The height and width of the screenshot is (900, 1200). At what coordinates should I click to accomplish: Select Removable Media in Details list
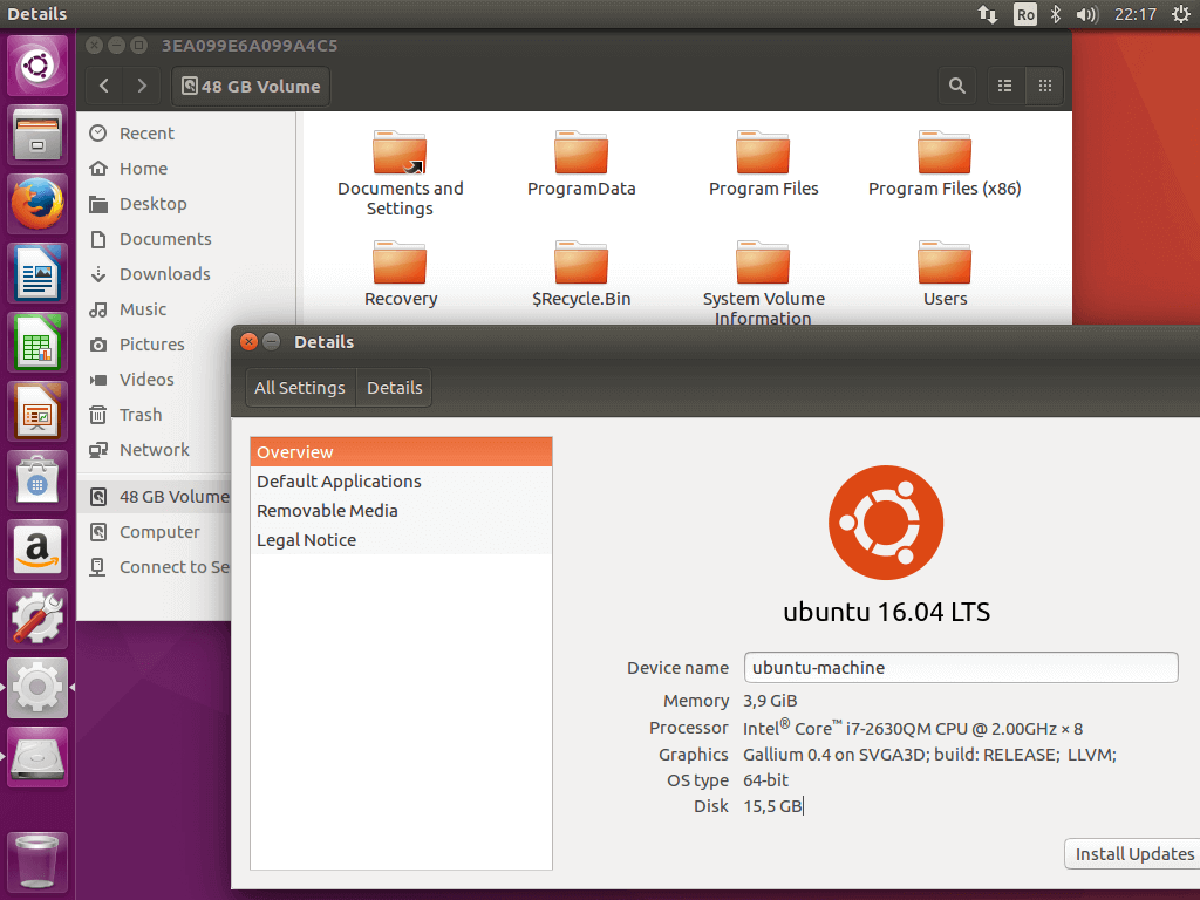click(x=401, y=510)
